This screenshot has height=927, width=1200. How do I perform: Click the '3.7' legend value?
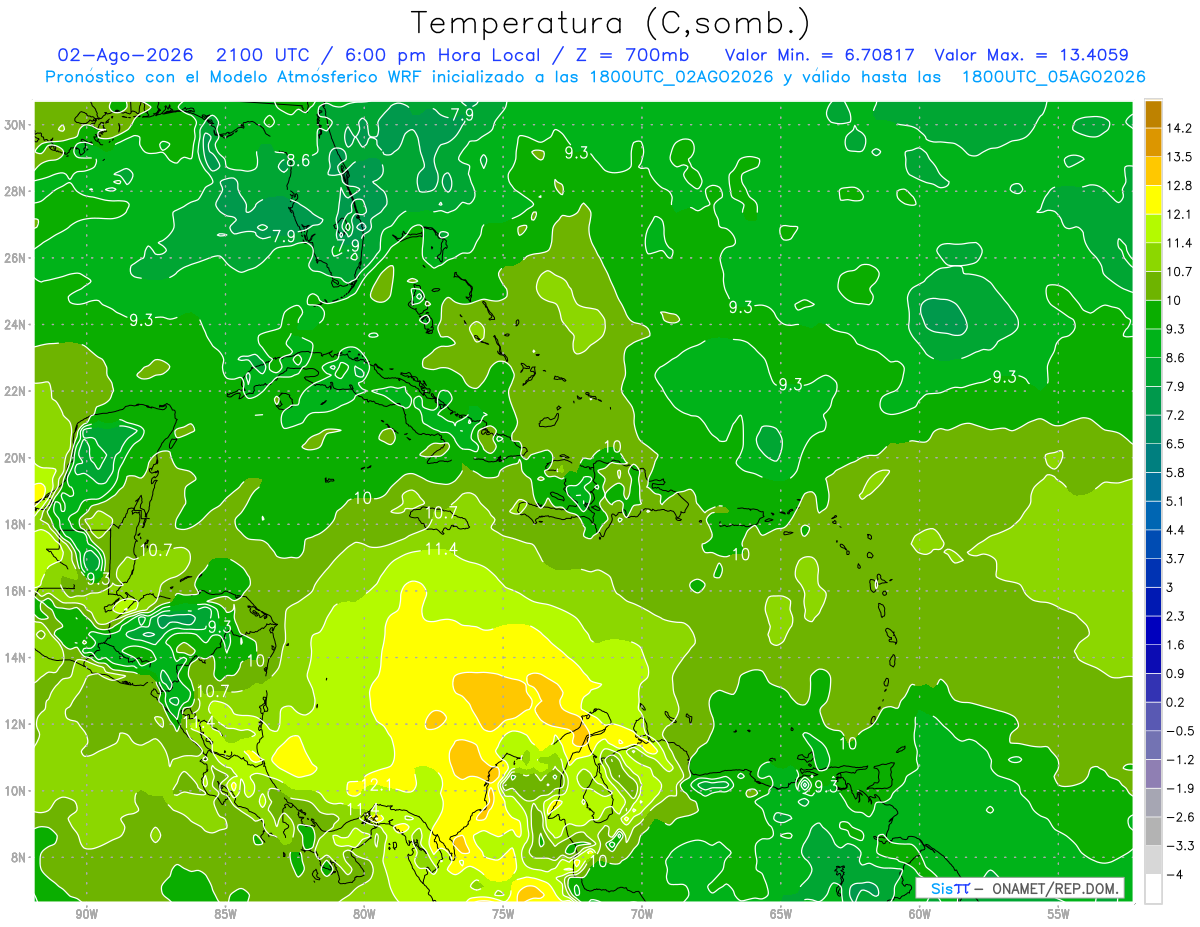[x=1175, y=558]
